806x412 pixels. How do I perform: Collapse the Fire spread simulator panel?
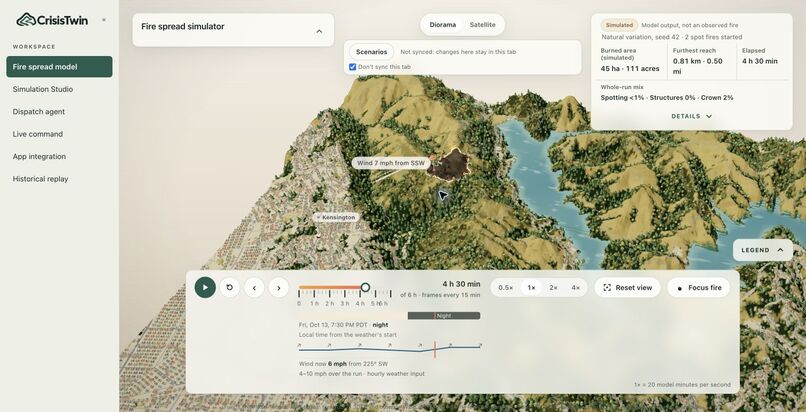click(x=319, y=31)
